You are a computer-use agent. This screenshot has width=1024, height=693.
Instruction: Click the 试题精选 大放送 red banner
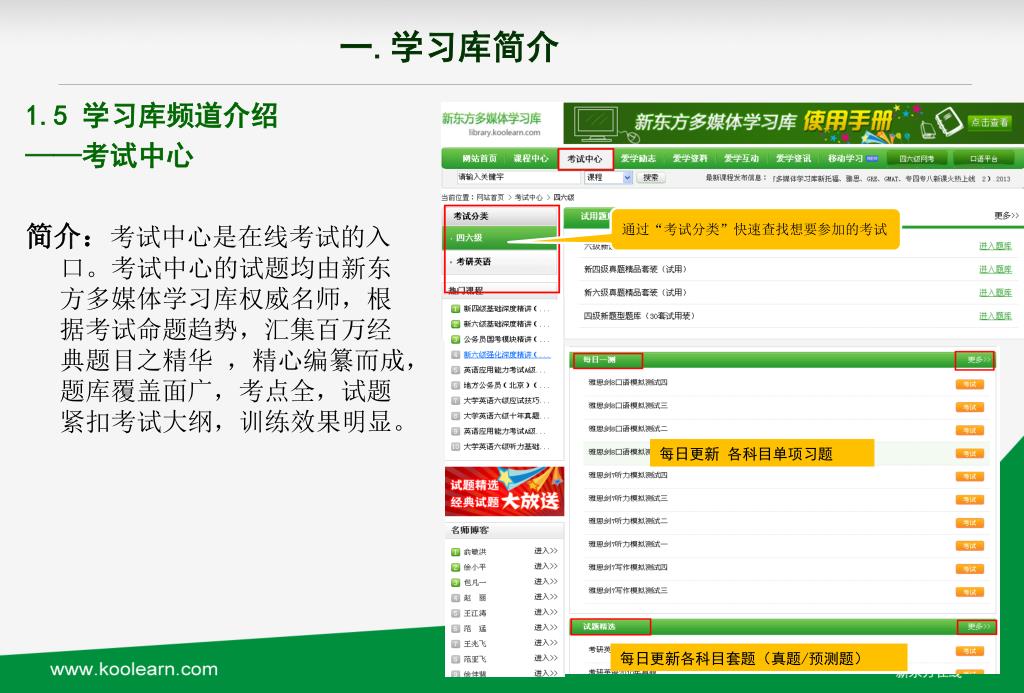(504, 491)
